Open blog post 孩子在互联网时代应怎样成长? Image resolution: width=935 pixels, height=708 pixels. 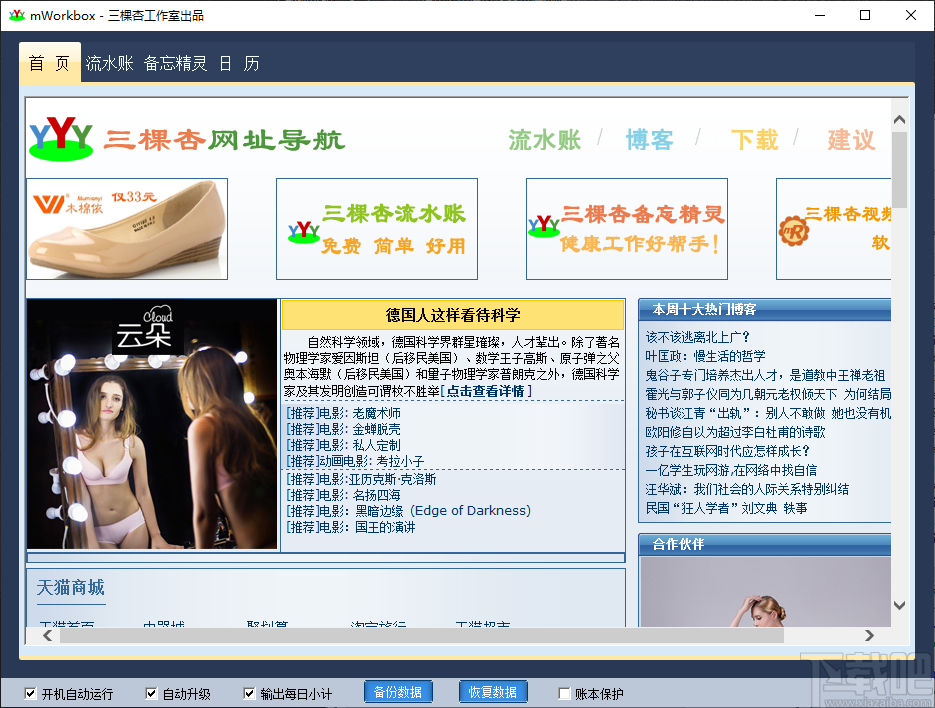click(x=727, y=451)
